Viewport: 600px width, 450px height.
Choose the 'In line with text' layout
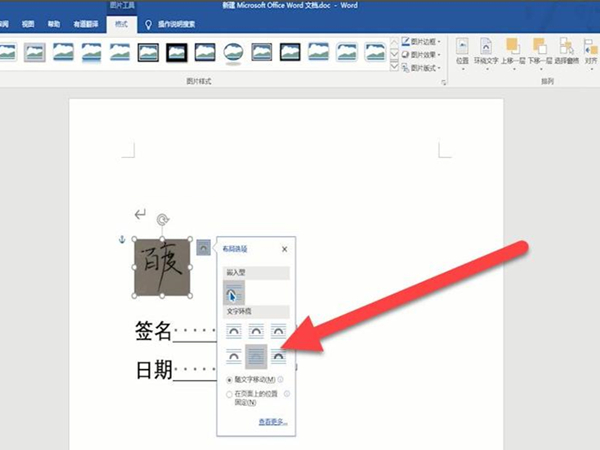[x=234, y=293]
